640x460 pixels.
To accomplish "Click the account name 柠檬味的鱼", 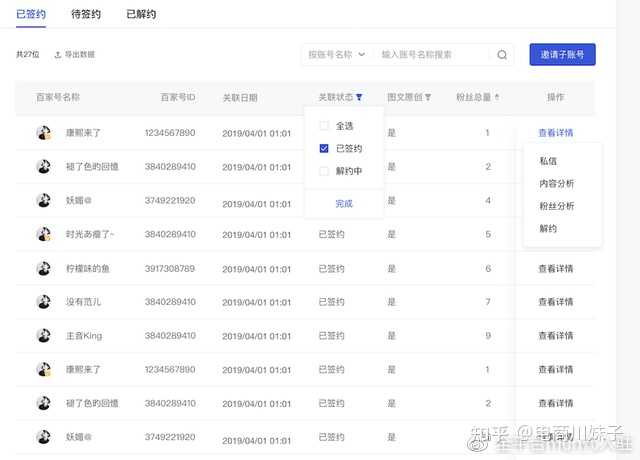I will tap(88, 269).
